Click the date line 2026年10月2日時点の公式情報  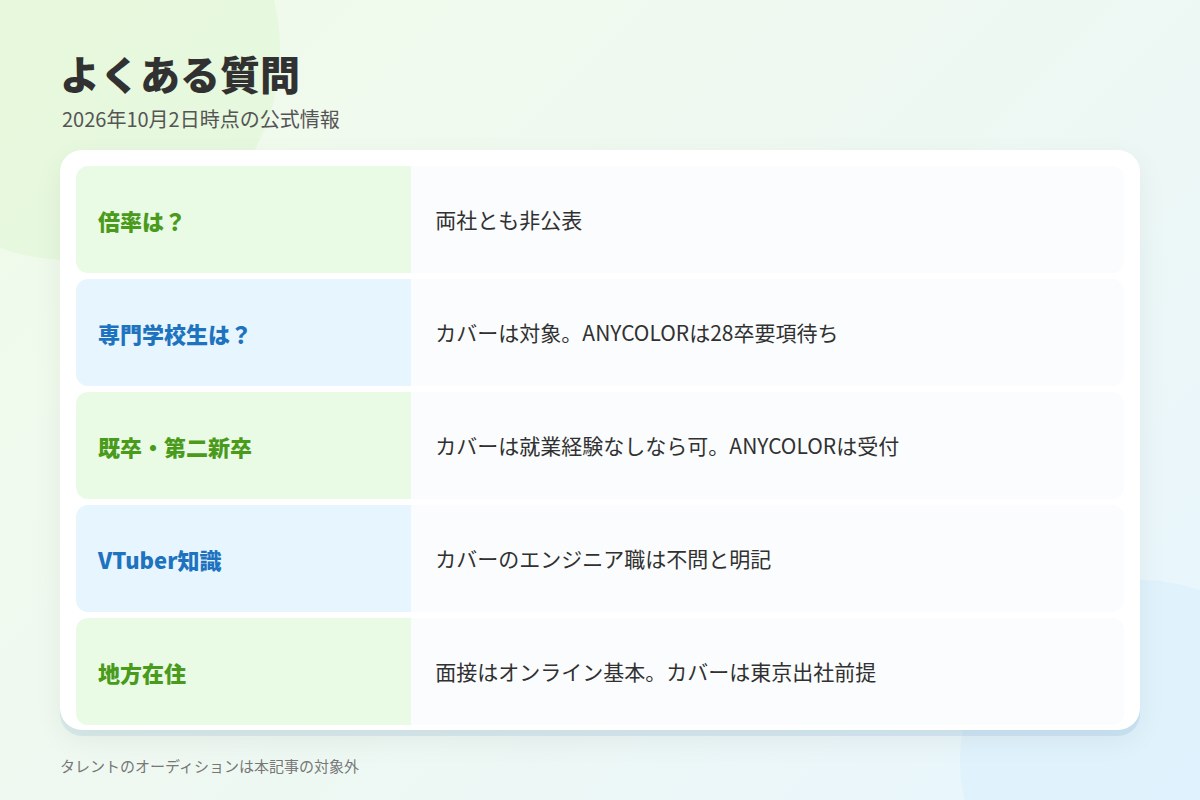tap(201, 120)
